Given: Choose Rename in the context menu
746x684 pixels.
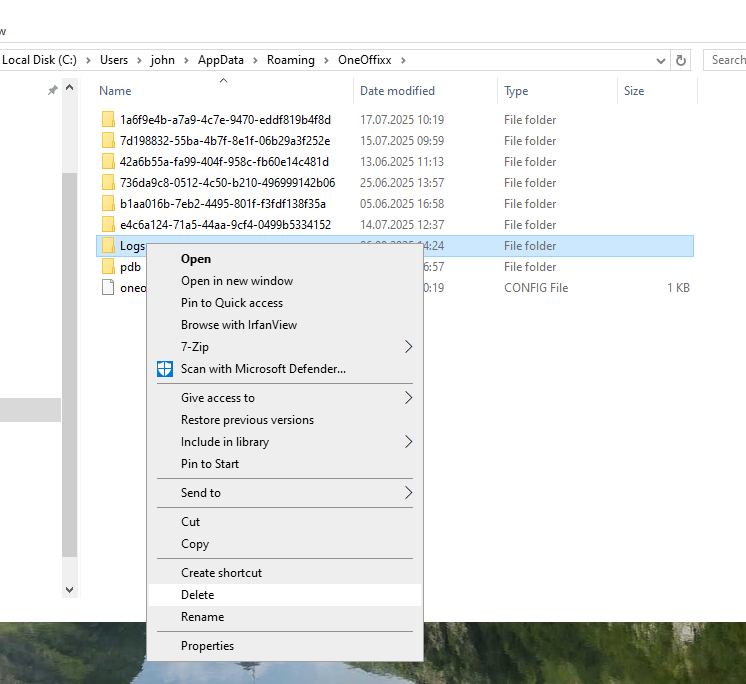Looking at the screenshot, I should coord(285,616).
